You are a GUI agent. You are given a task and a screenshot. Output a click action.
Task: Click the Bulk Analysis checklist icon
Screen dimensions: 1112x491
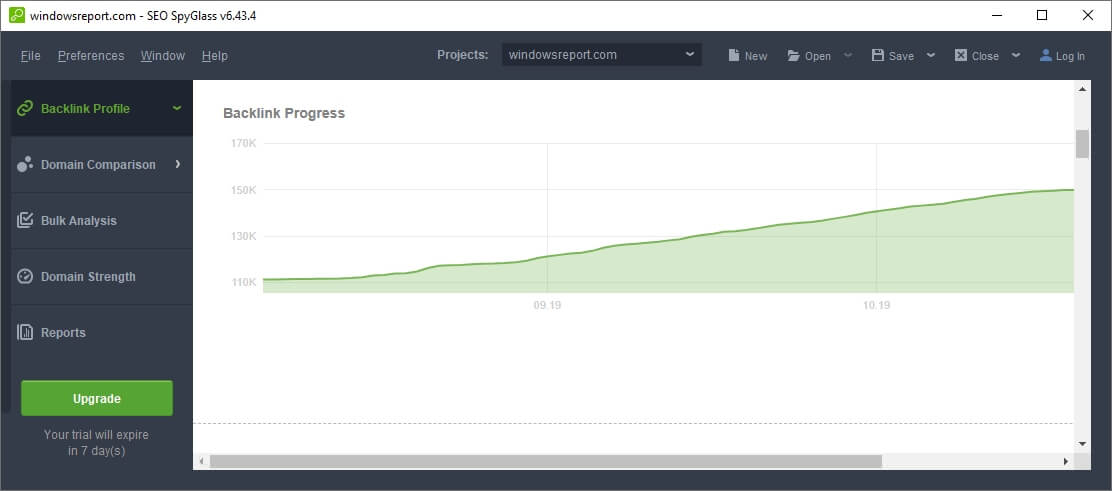tap(25, 220)
